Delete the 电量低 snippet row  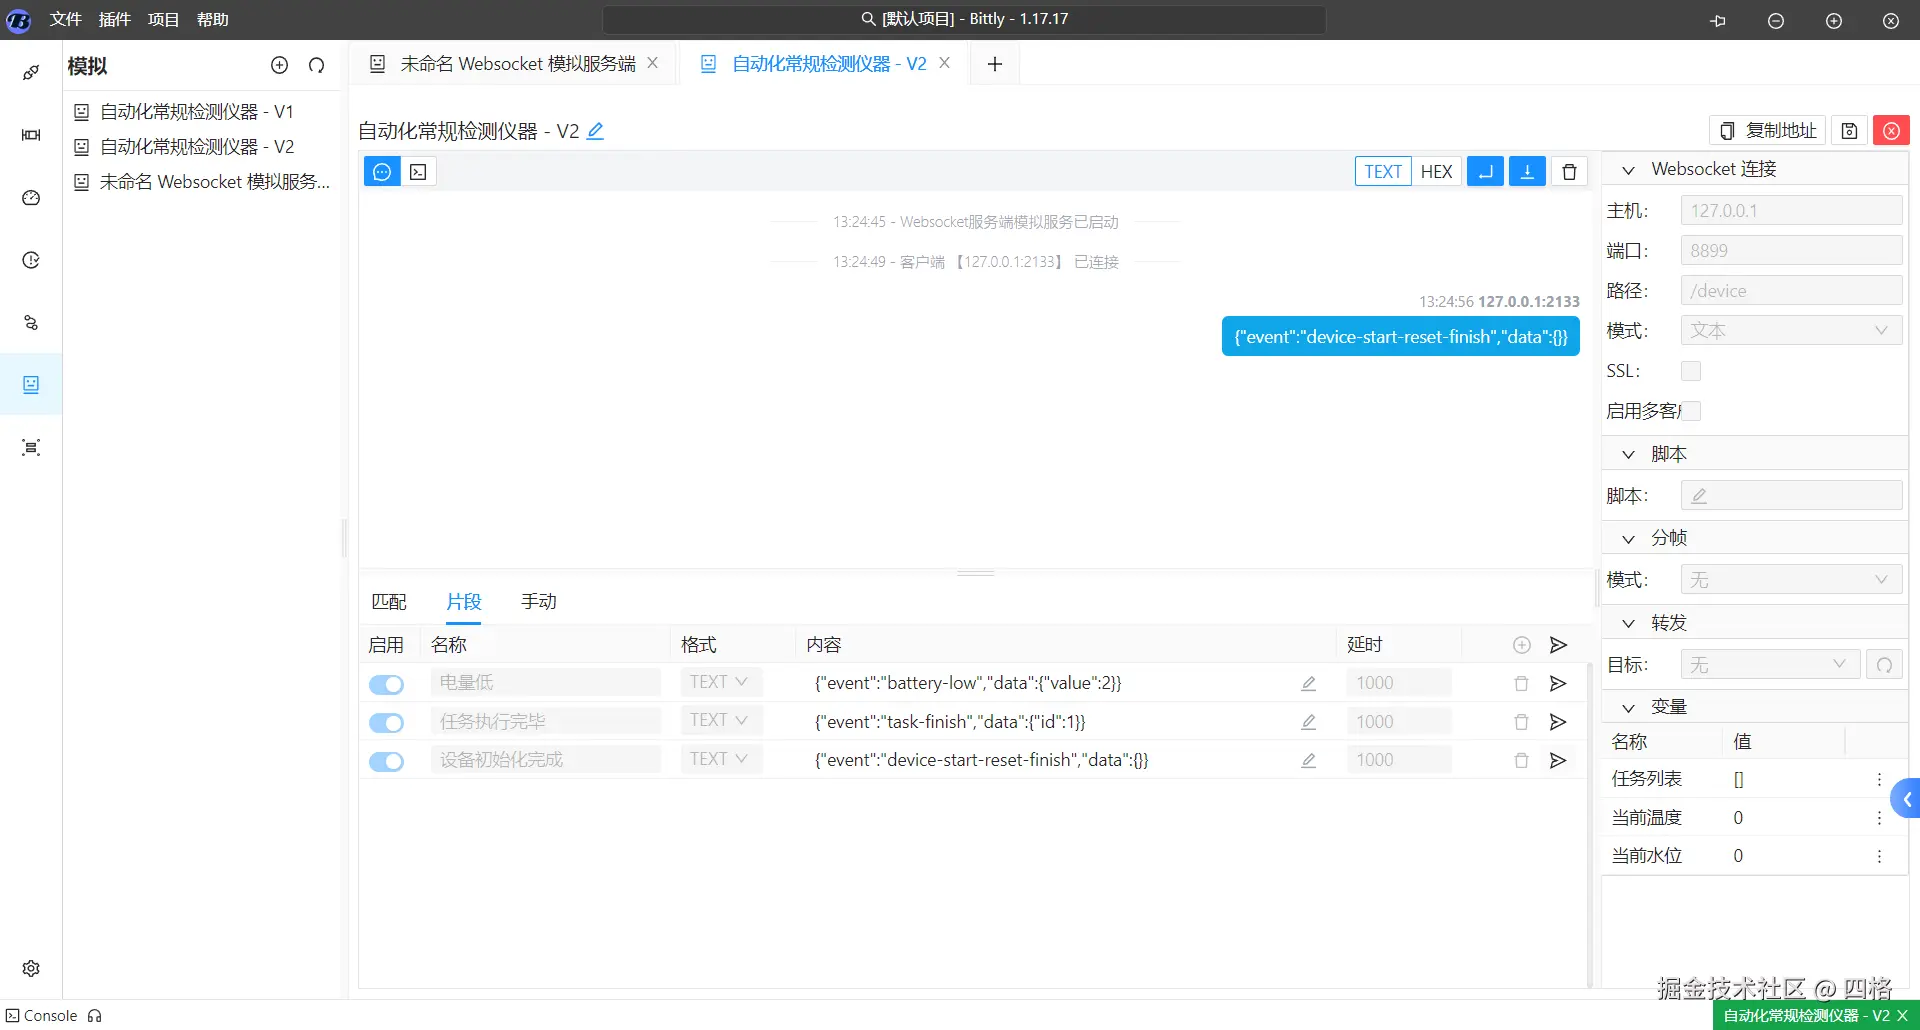[x=1521, y=683]
